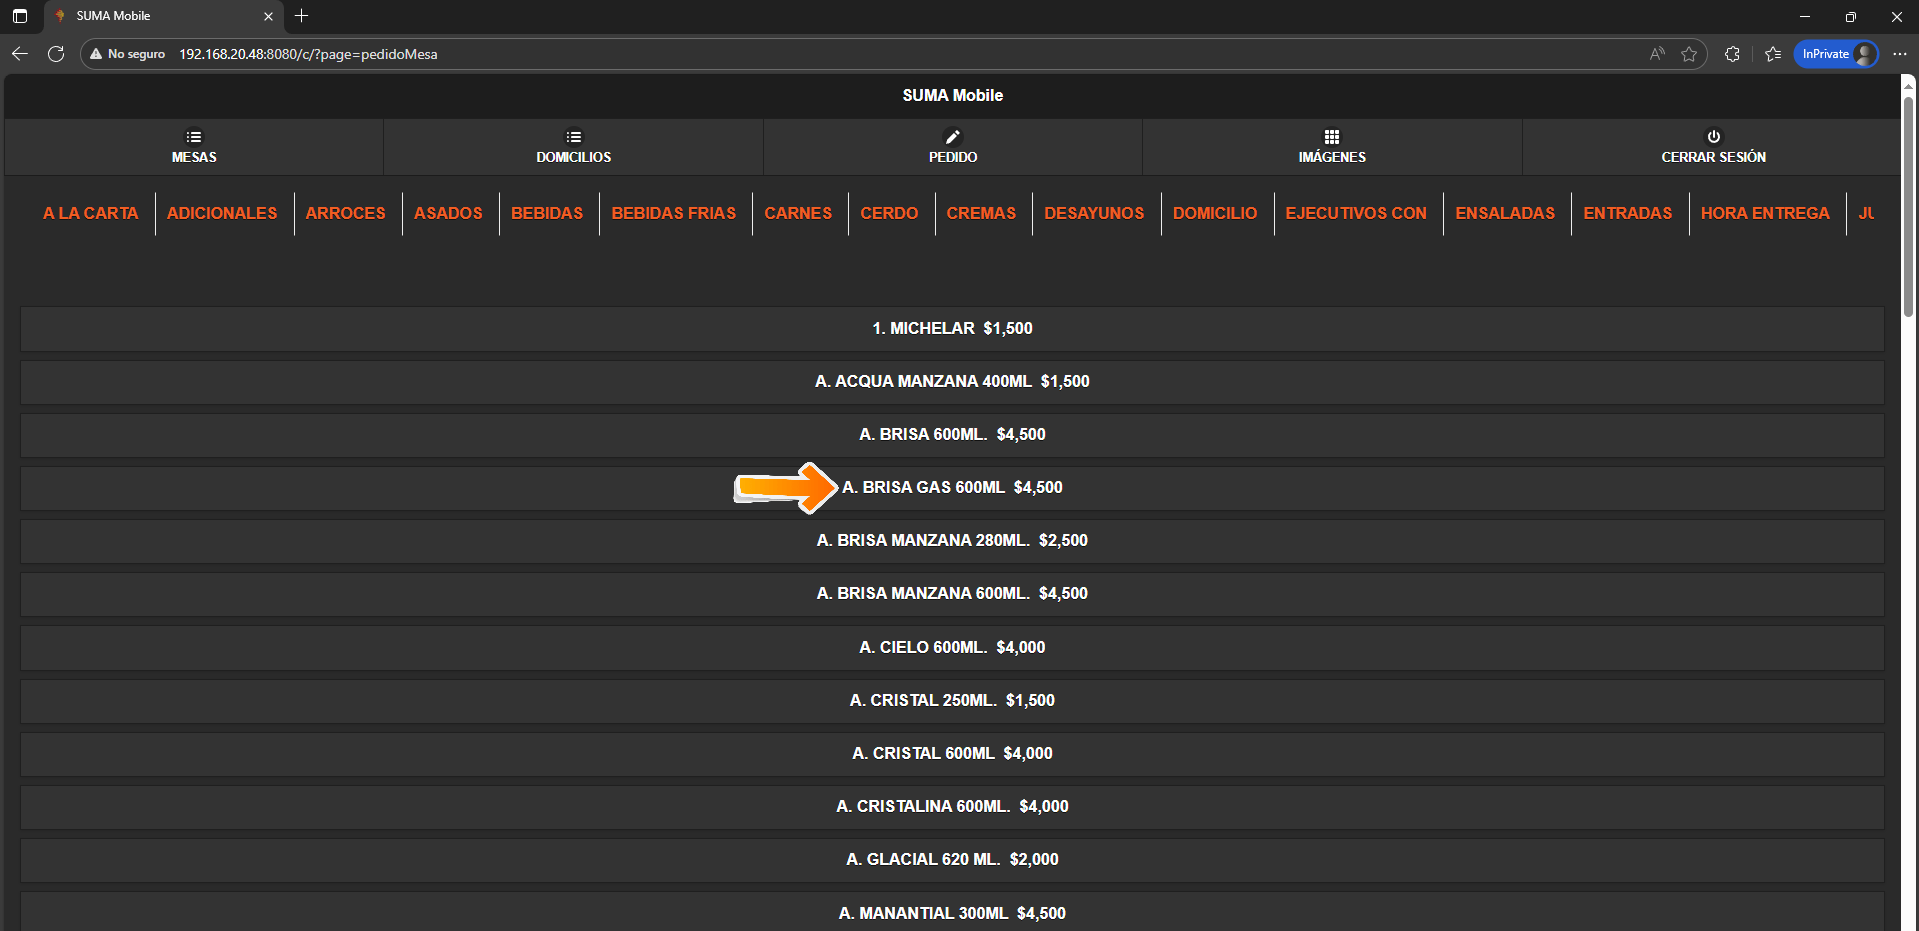Add 1. MICHELAR item to order

[x=952, y=328]
